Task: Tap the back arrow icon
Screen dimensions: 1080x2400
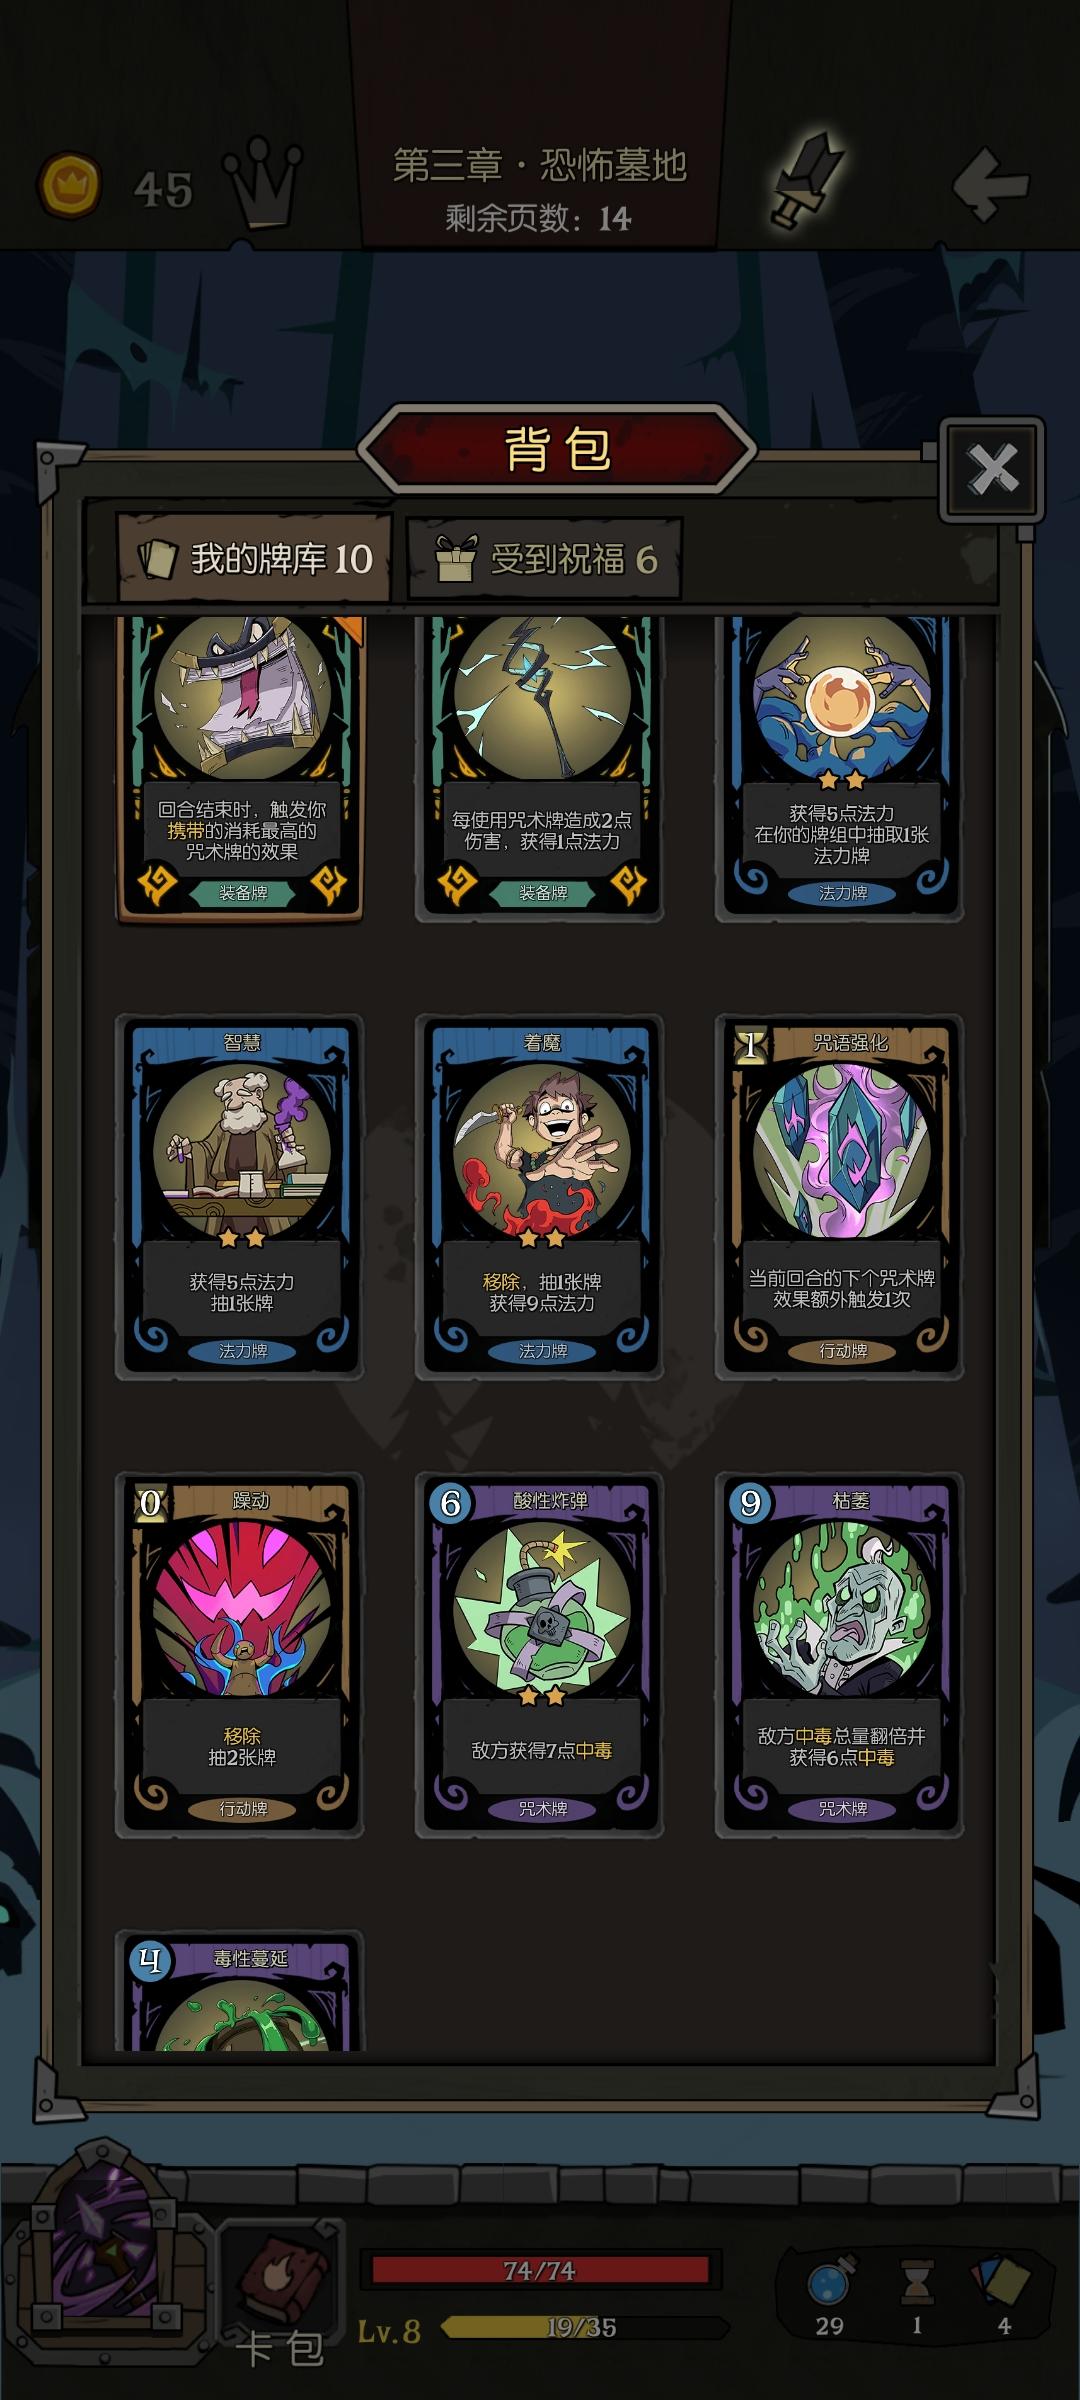Action: (x=989, y=184)
